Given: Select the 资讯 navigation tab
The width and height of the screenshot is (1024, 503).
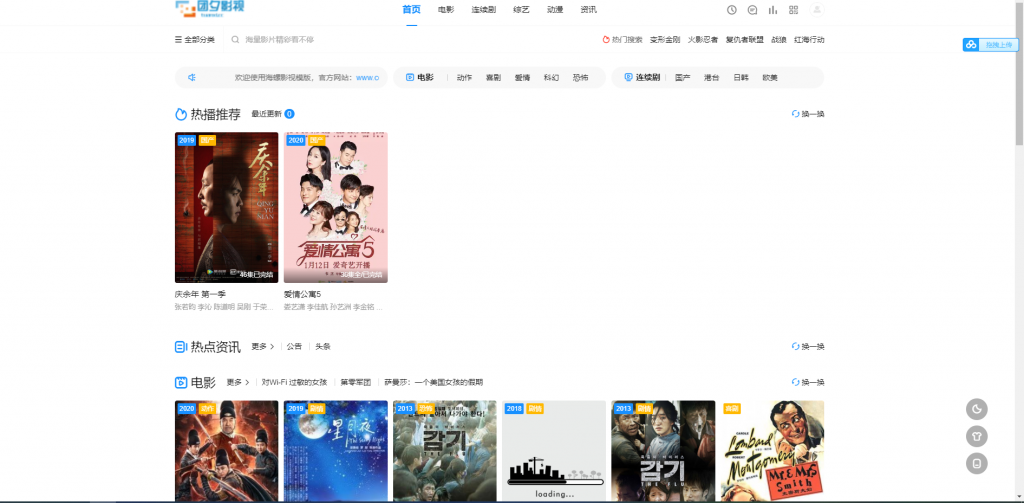Looking at the screenshot, I should click(x=588, y=10).
